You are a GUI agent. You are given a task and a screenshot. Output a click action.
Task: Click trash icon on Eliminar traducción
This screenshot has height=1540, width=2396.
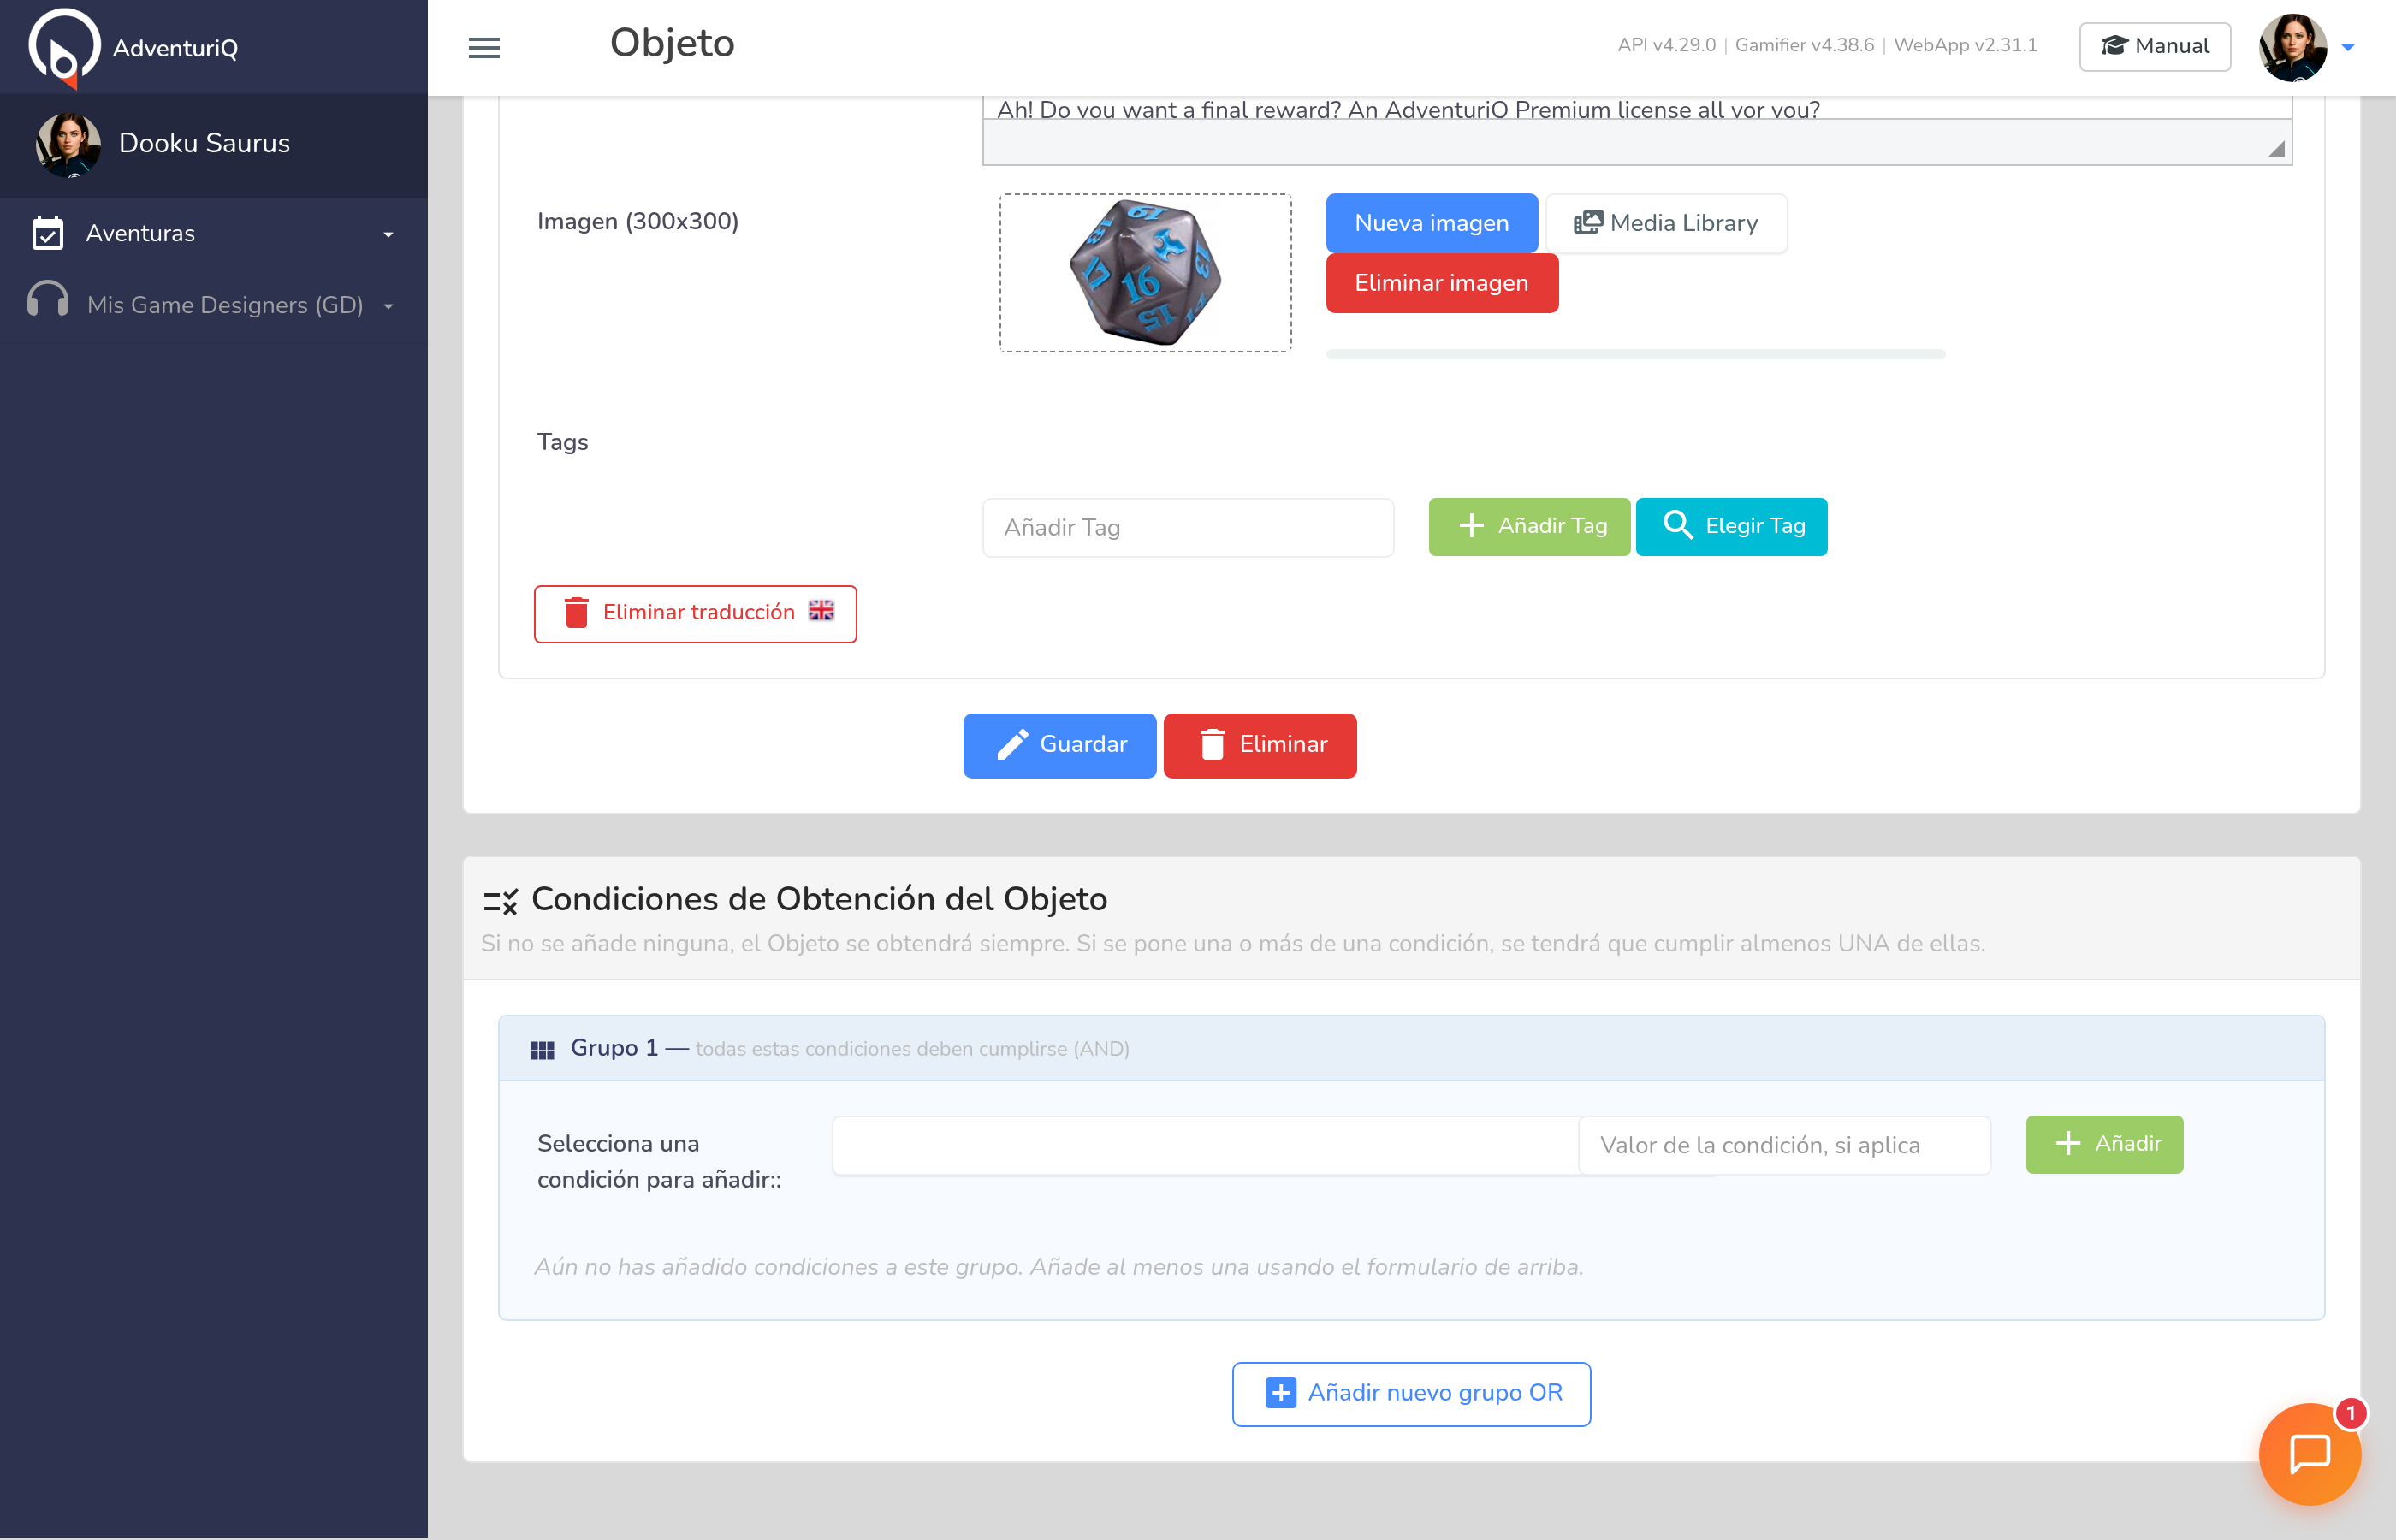coord(576,612)
